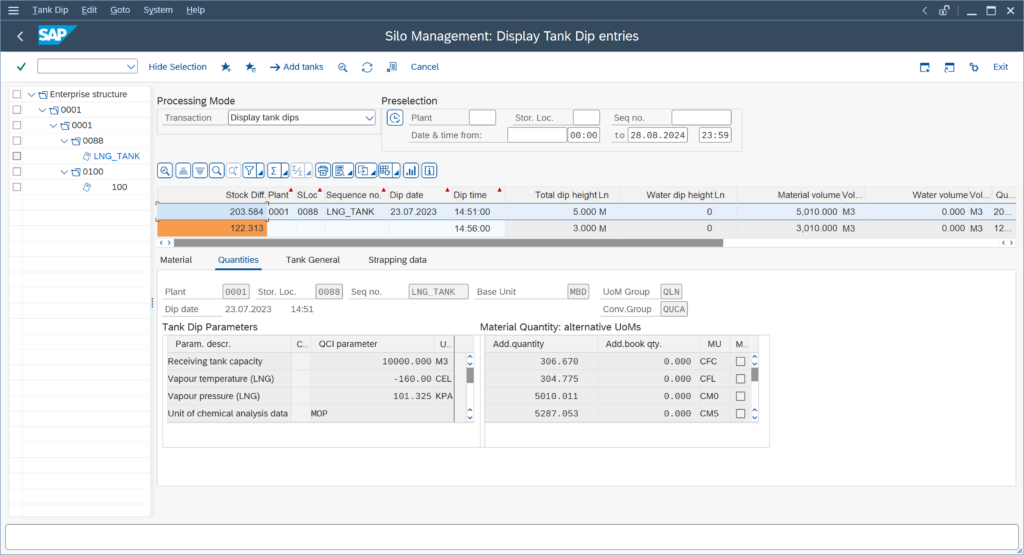Open the Edit menu
Image resolution: width=1024 pixels, height=555 pixels.
pos(89,10)
